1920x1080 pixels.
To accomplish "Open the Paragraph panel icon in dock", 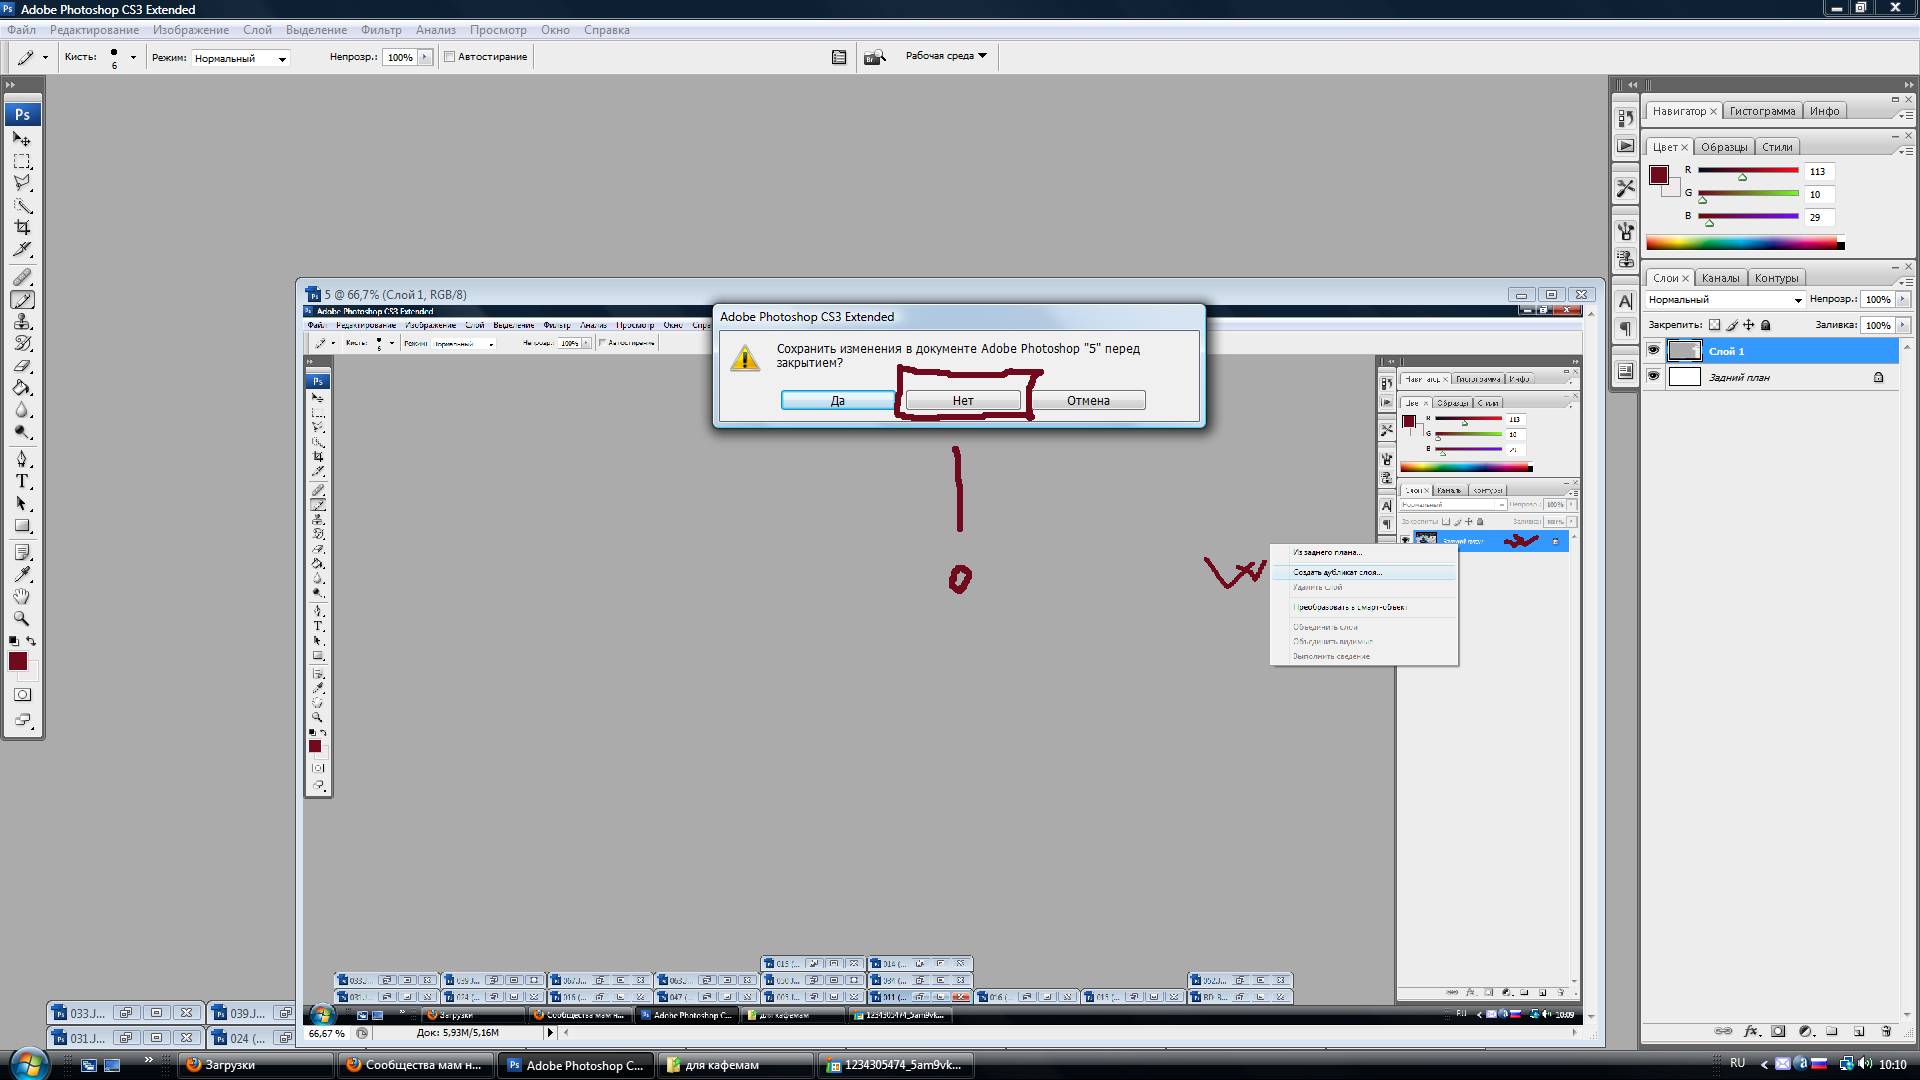I will (x=1625, y=328).
